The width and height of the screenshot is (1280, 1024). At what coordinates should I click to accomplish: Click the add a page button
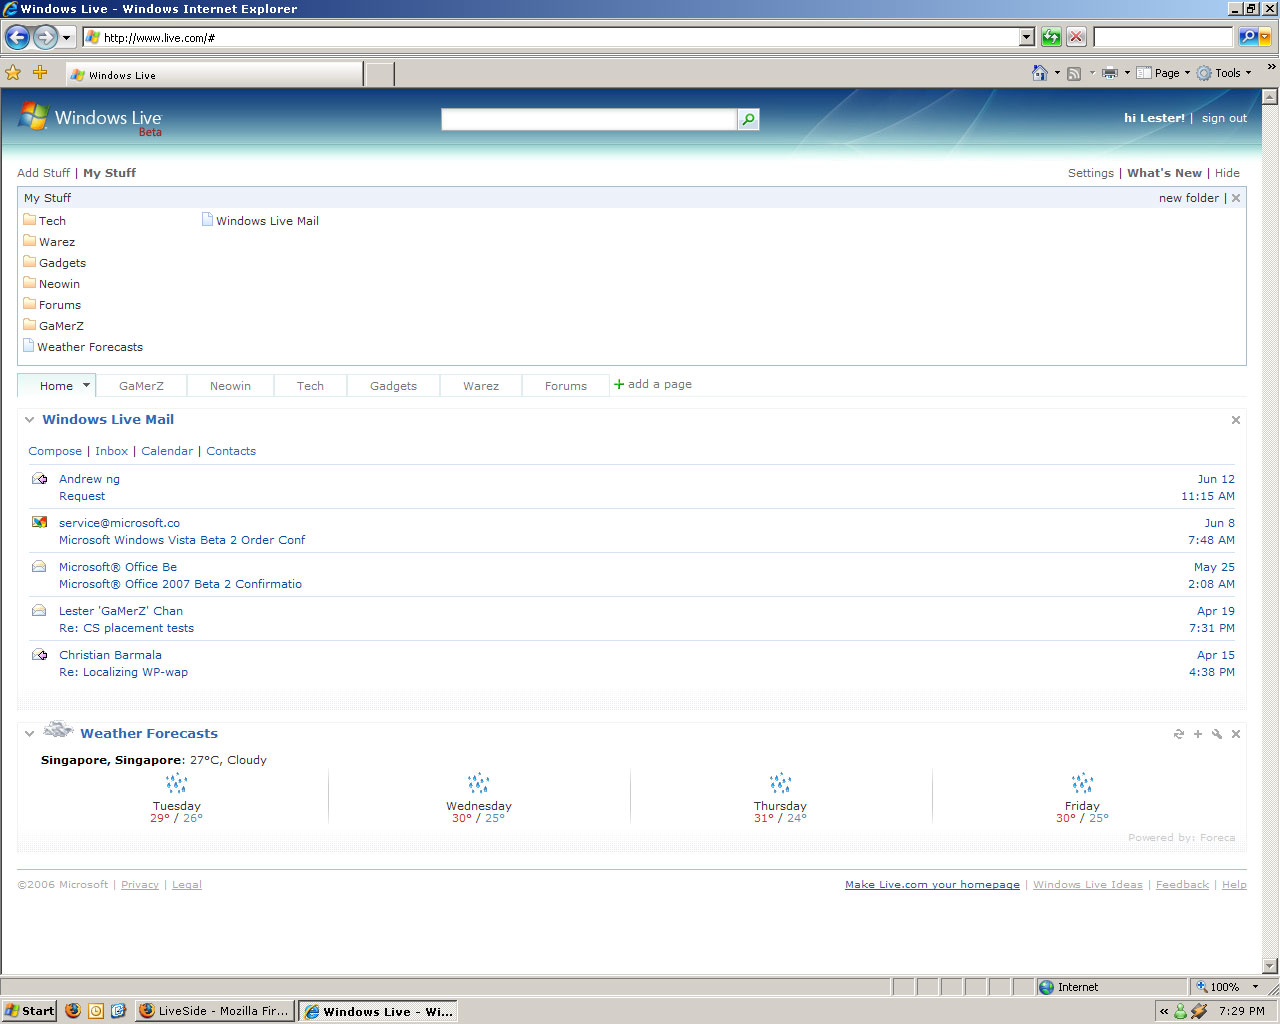pos(653,384)
